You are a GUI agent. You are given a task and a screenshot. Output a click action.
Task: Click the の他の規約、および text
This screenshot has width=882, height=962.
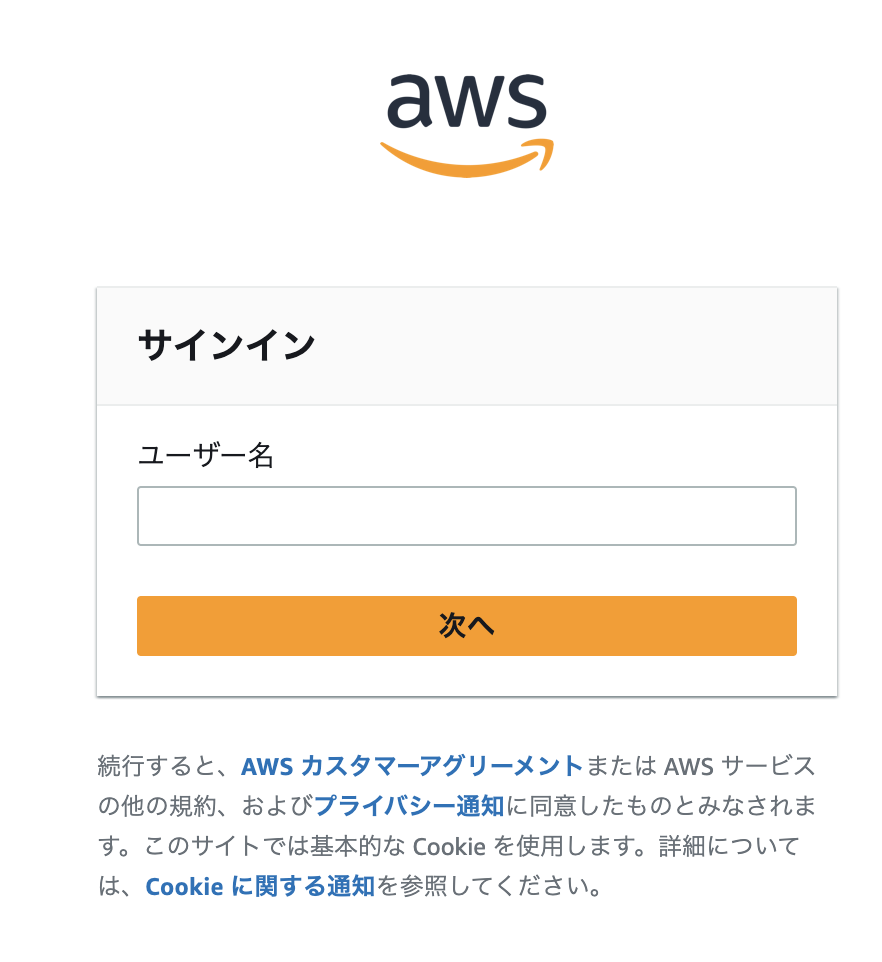coord(205,806)
